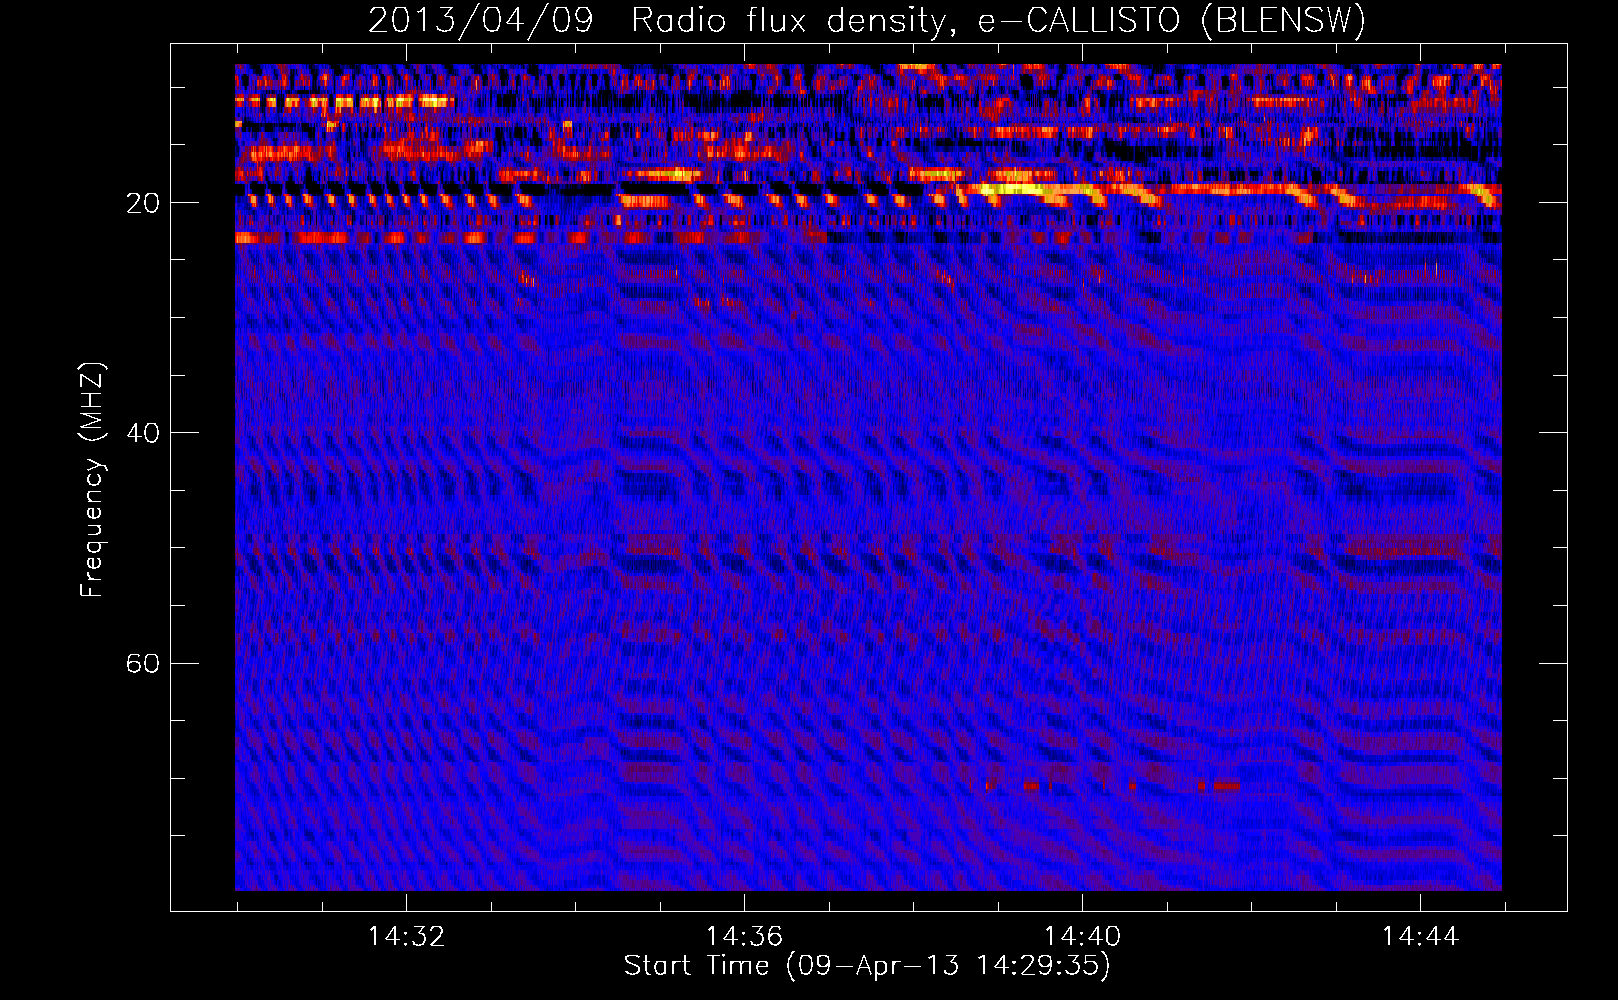Click the 'e-CALLISTO (BLENSW)' title text
Screen dimensions: 1618x1000
[x=1172, y=21]
